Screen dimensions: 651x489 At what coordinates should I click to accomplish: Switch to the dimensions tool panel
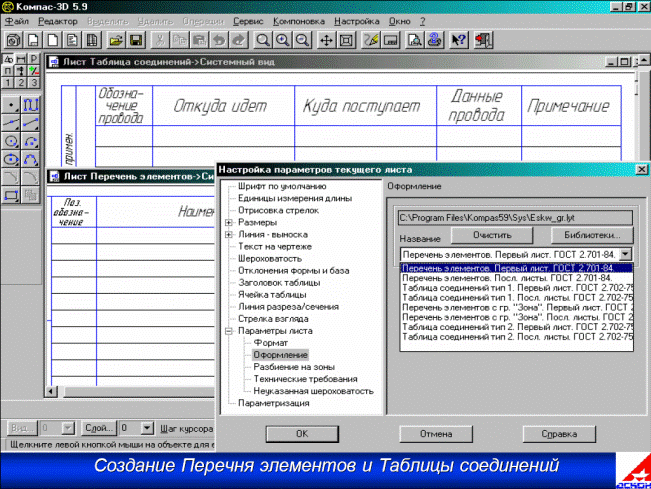(21, 59)
